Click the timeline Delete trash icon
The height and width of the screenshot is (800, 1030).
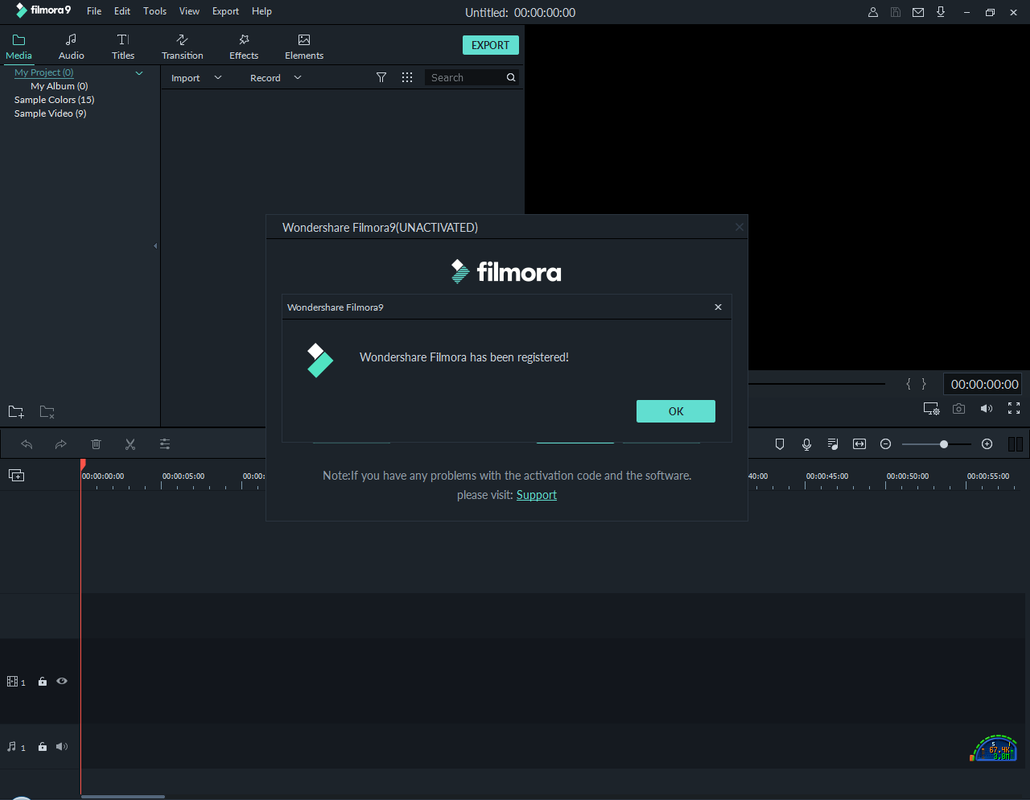coord(96,444)
